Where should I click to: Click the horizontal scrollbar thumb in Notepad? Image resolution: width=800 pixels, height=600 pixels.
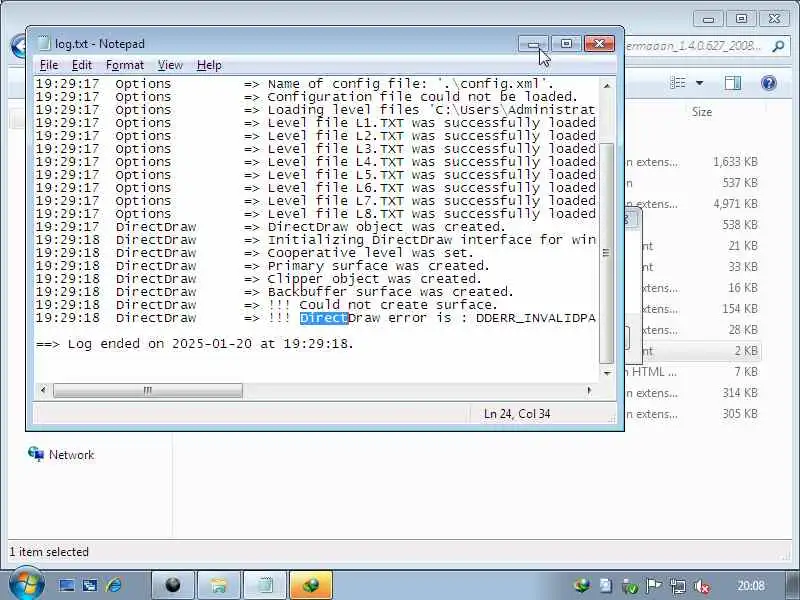(148, 390)
